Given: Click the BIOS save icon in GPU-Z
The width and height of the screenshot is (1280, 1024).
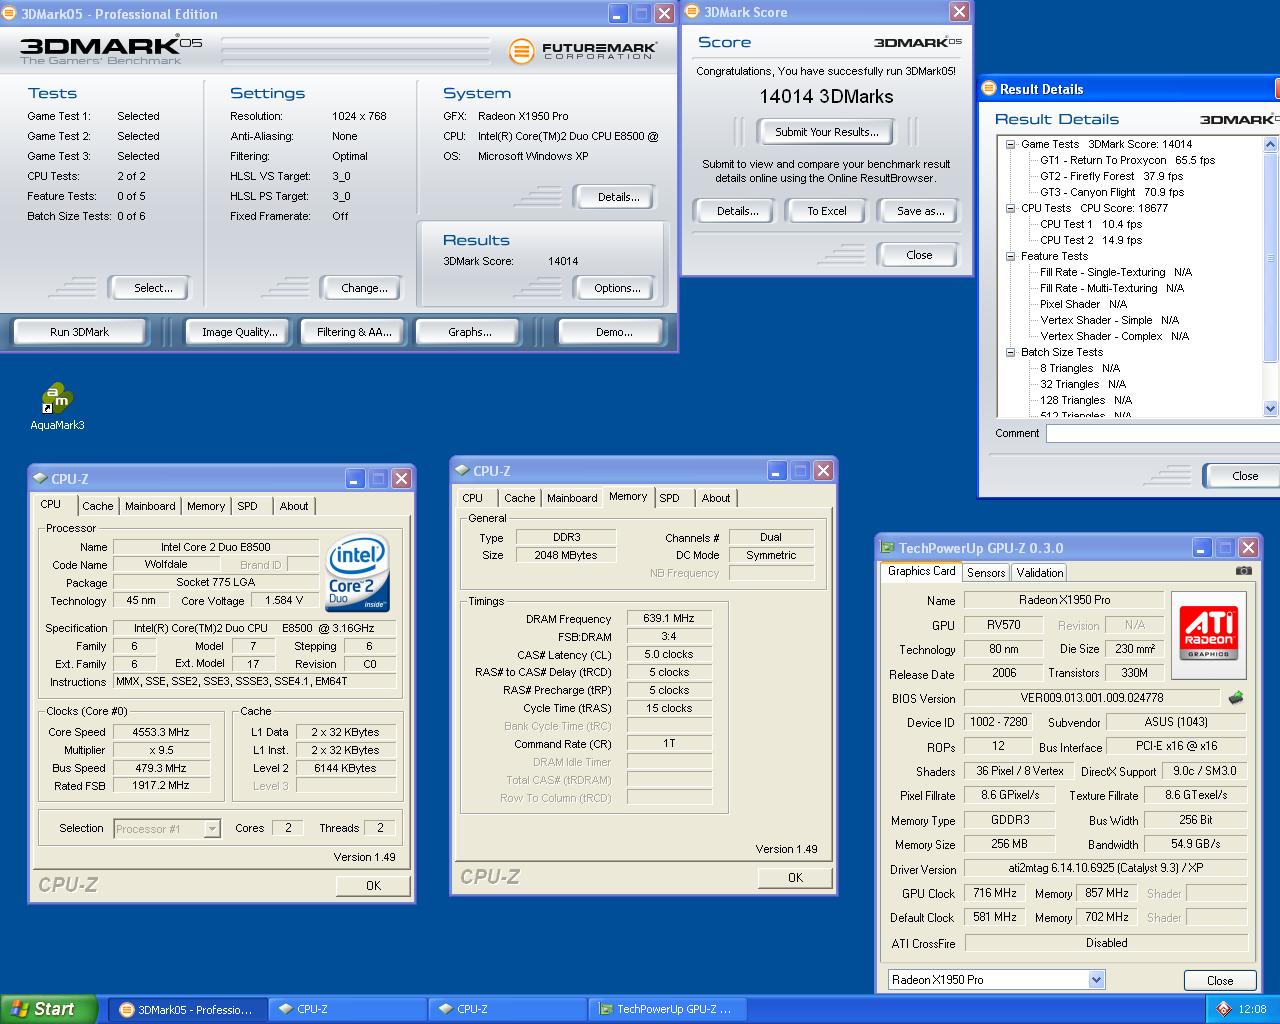Looking at the screenshot, I should pos(1236,698).
